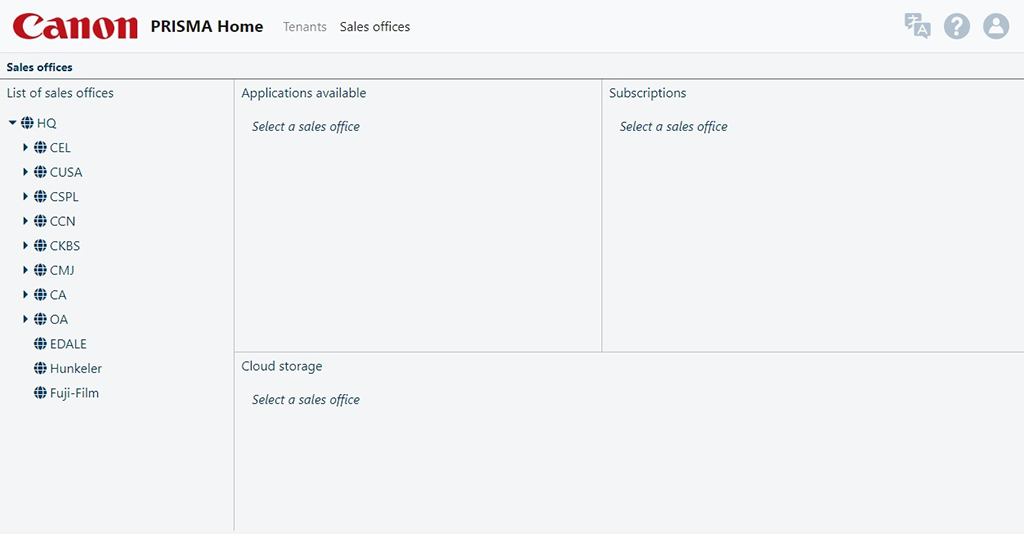This screenshot has width=1024, height=534.
Task: Open the user account profile icon
Action: 996,26
